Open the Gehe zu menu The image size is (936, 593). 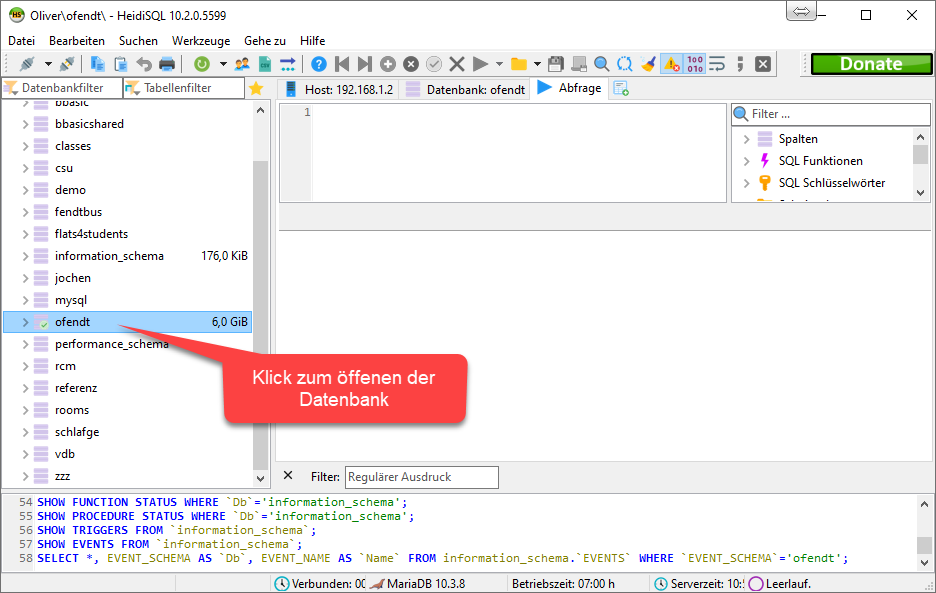tap(265, 41)
